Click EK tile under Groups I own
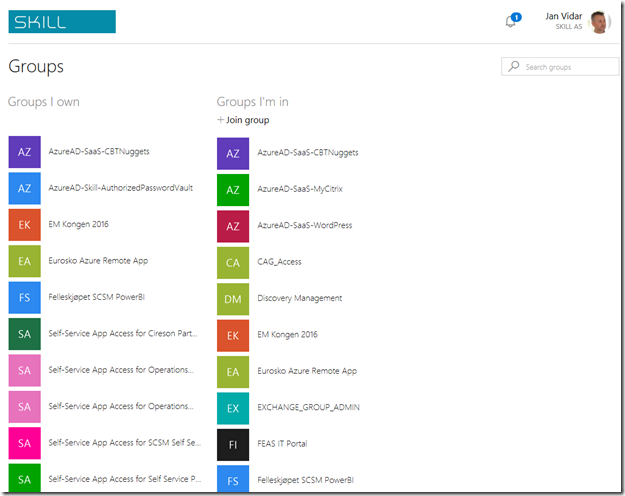This screenshot has height=496, width=625. [25, 225]
